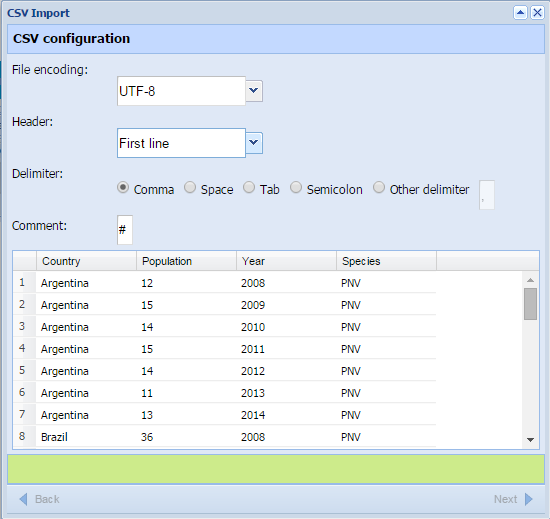This screenshot has width=550, height=519.
Task: Click the Country column header
Action: (x=86, y=261)
